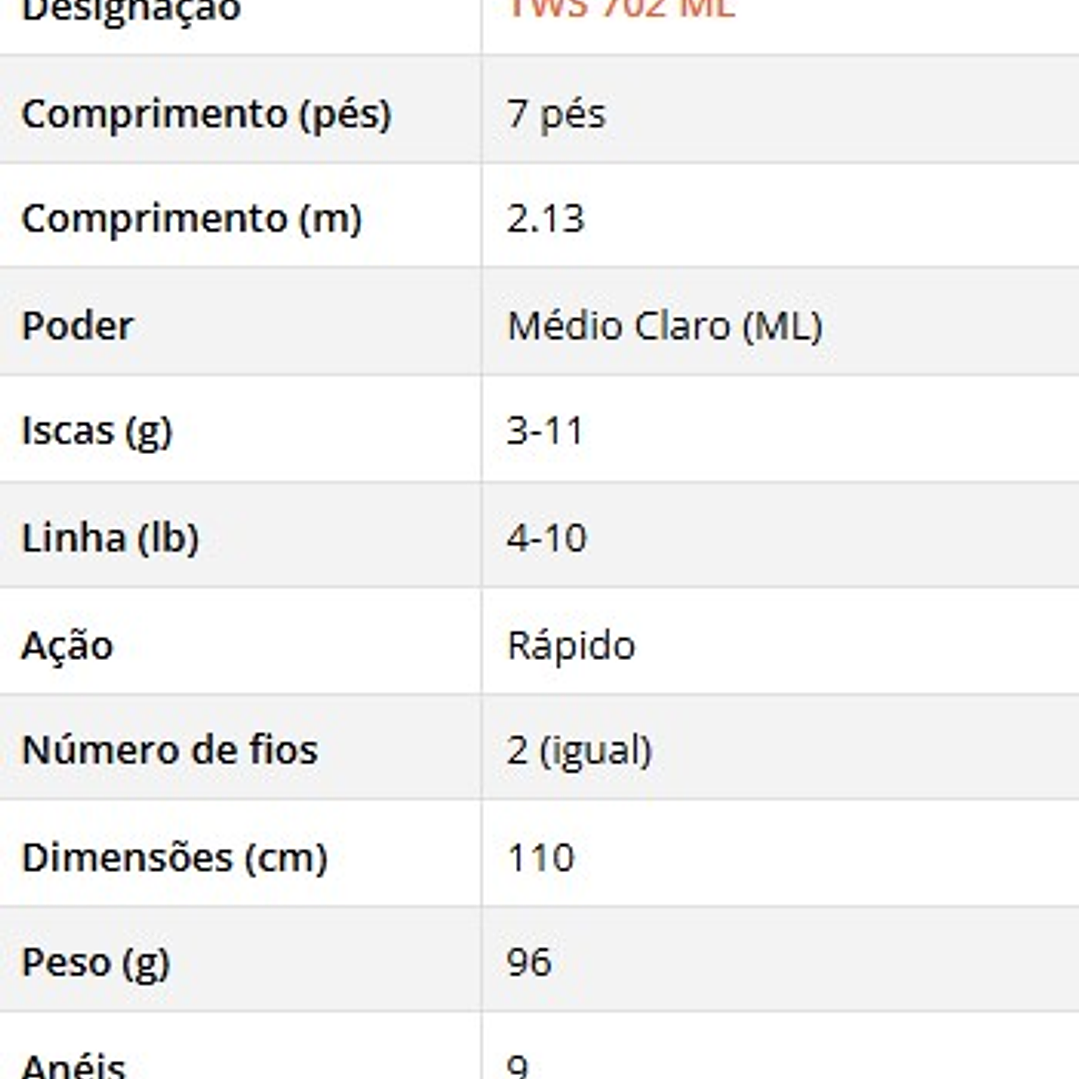Image resolution: width=1079 pixels, height=1079 pixels.
Task: Click the Comprimento (pés) row label
Action: tap(206, 114)
